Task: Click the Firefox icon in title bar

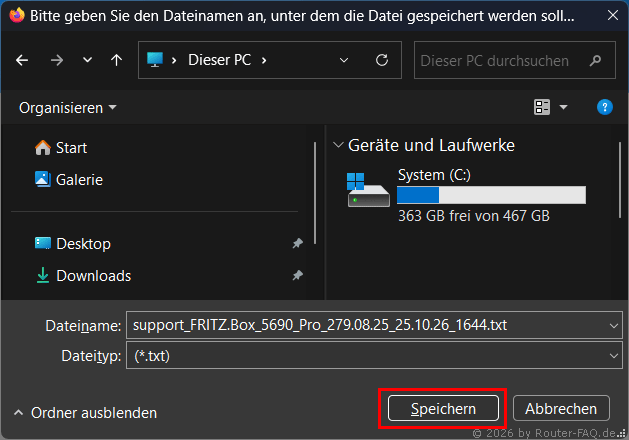Action: [17, 16]
